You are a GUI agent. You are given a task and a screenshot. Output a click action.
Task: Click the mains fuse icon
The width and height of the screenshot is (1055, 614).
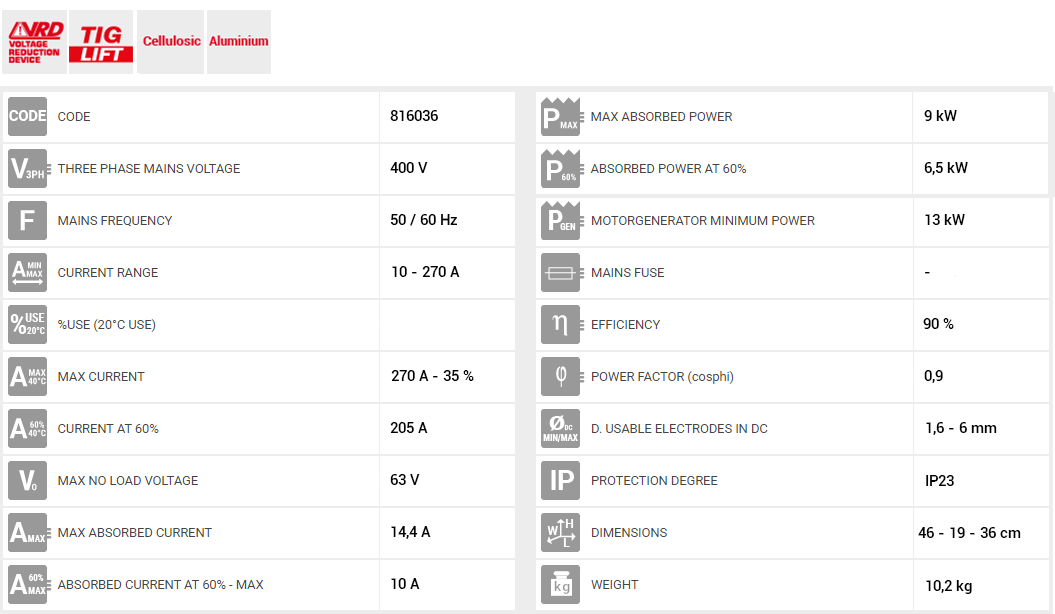(560, 272)
